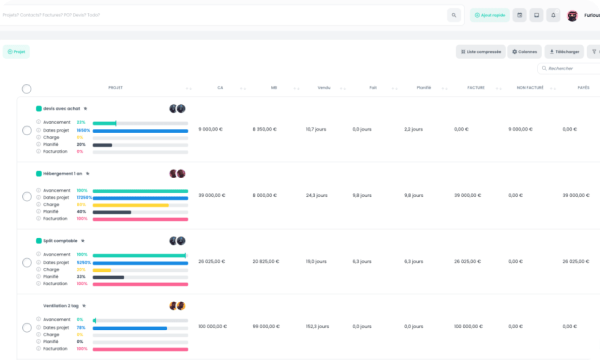Select the Hébergement 1 an row checkbox

pos(27,197)
